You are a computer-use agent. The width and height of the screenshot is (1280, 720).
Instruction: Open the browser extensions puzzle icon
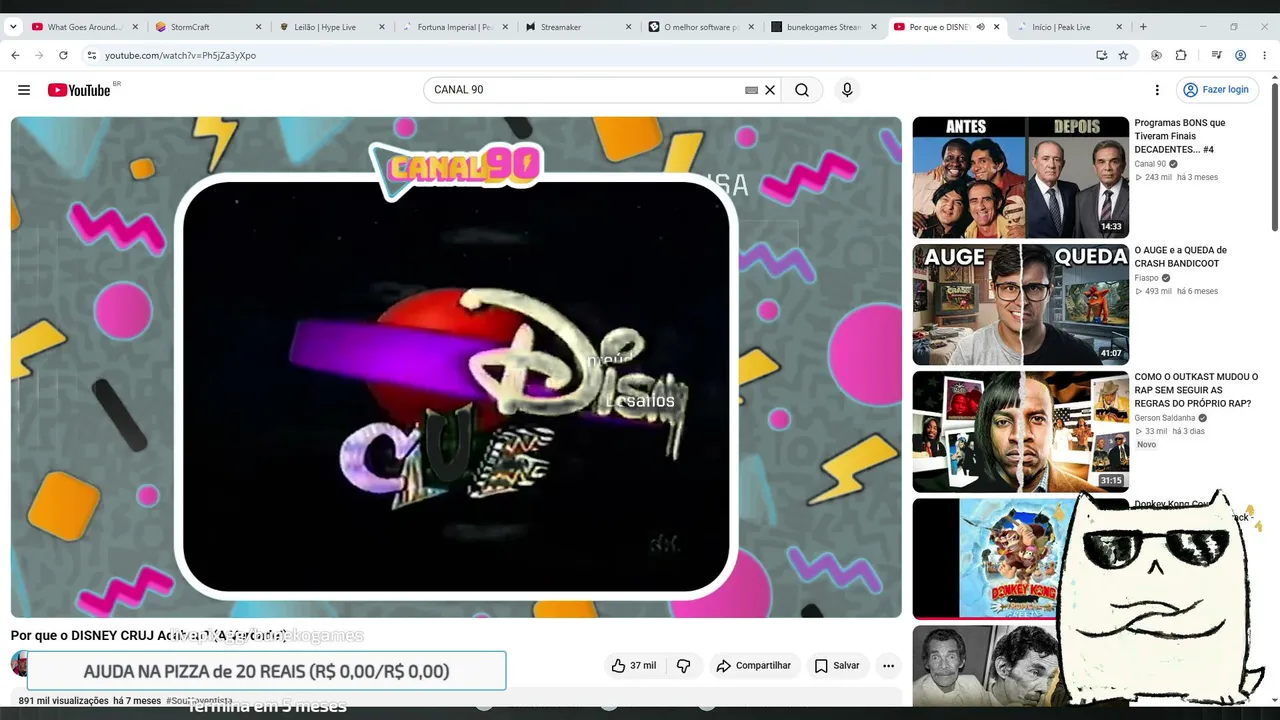pyautogui.click(x=1181, y=55)
